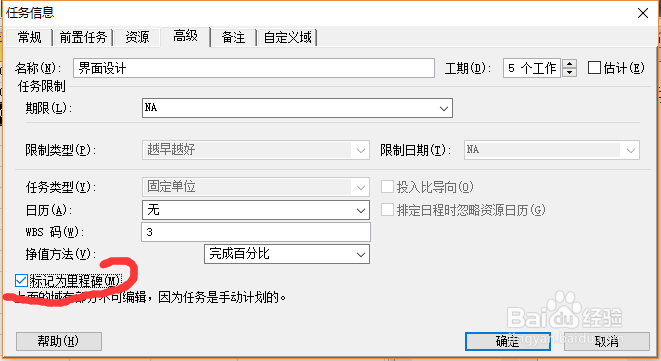Viewport: 661px width, 361px height.
Task: Expand the 日历 calendar dropdown
Action: 361,210
